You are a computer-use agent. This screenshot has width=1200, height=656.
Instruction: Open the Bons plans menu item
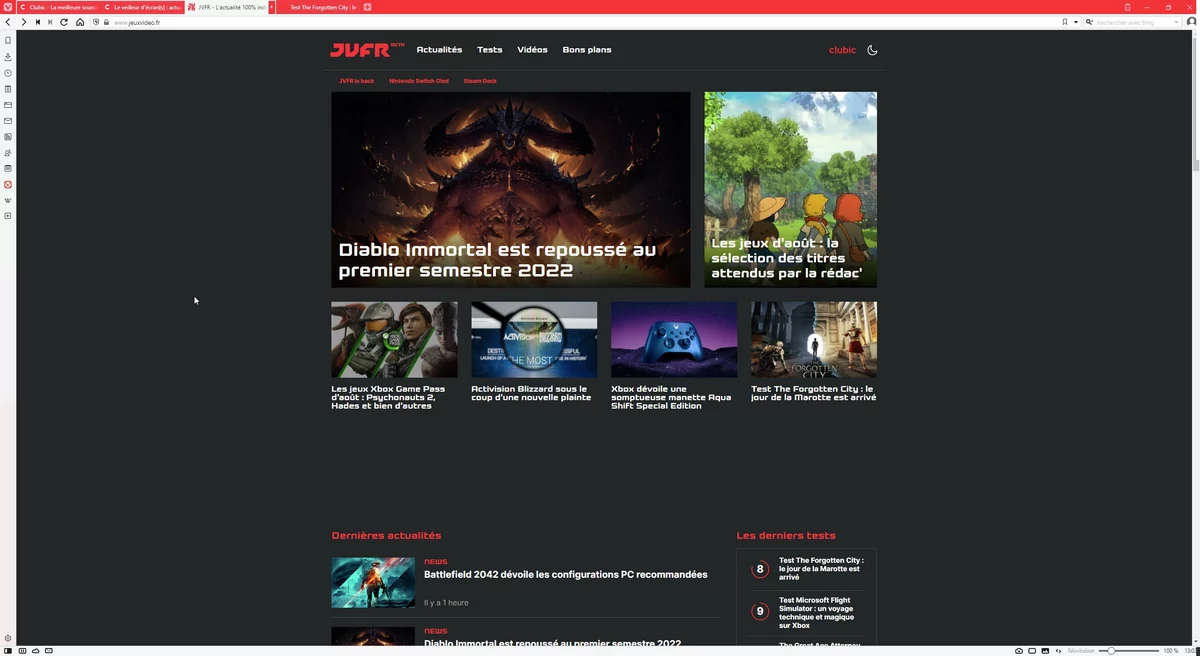click(587, 50)
